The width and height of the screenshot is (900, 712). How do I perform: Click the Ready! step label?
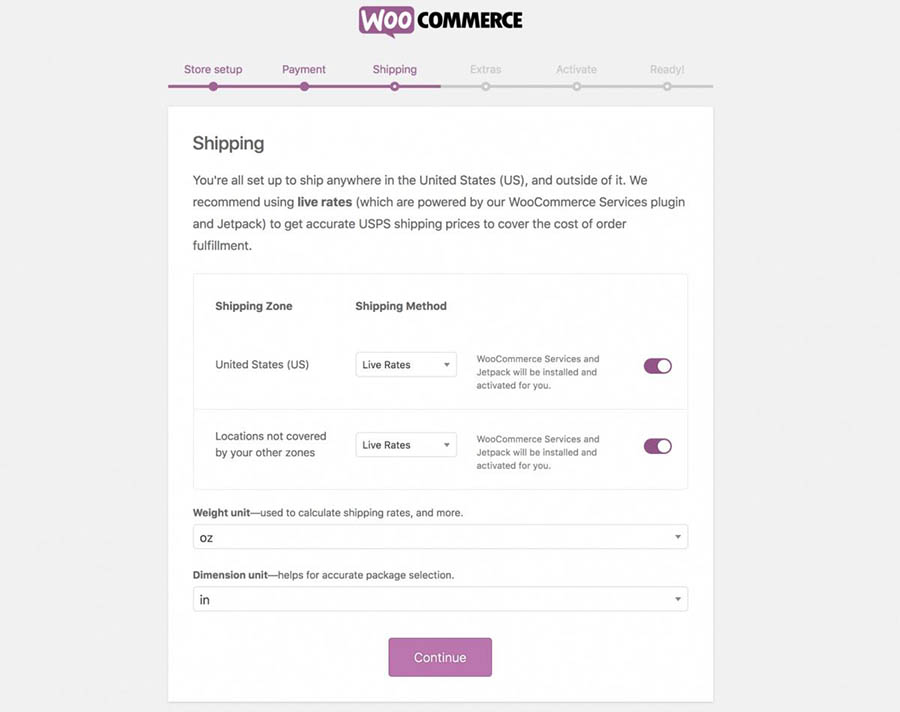click(667, 70)
